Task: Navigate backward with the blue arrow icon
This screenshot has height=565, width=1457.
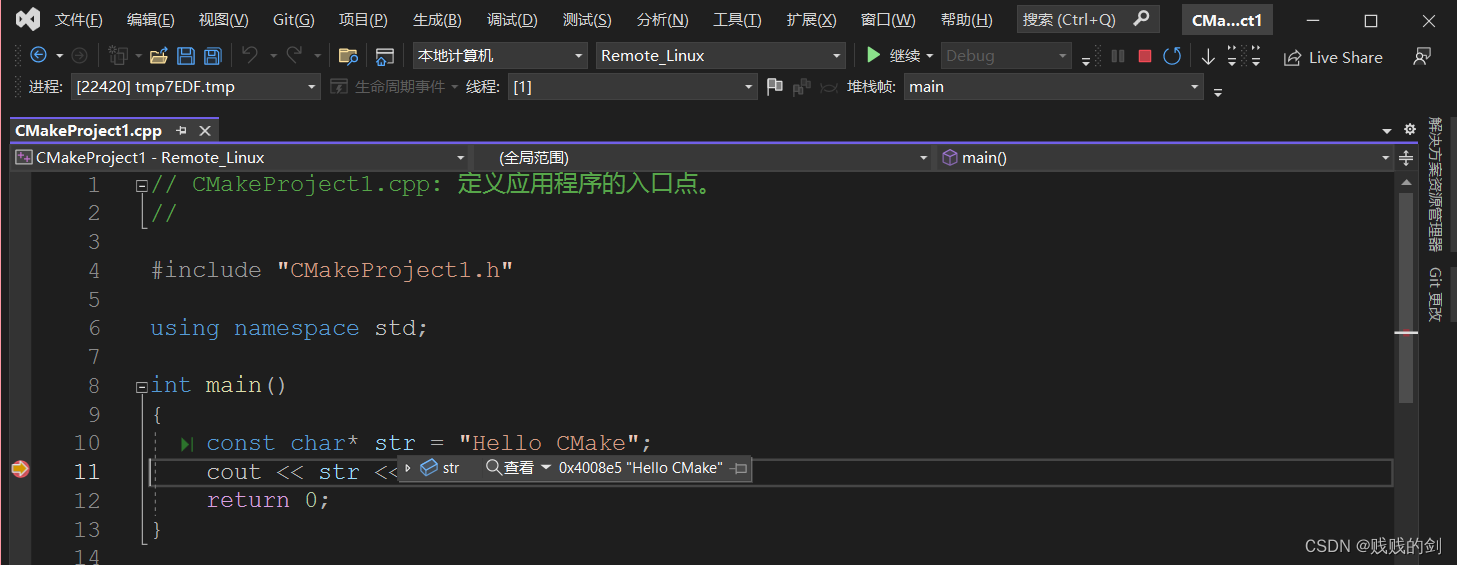Action: (x=39, y=56)
